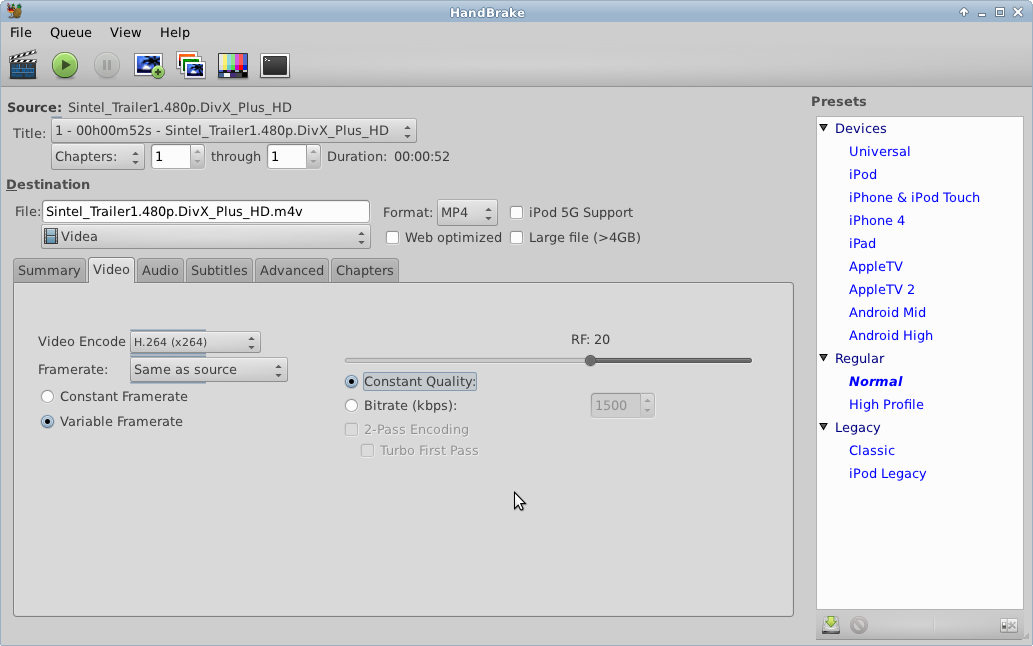1033x646 pixels.
Task: Toggle Web optimized checkbox
Action: [x=393, y=238]
